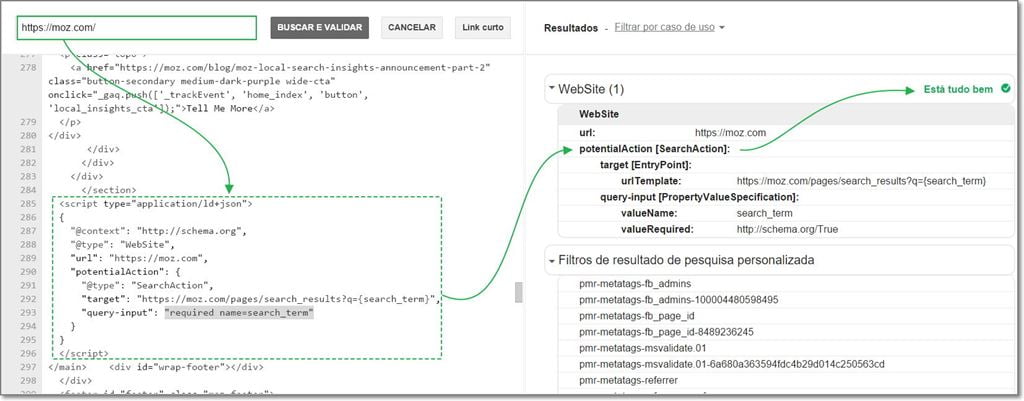This screenshot has height=401, width=1024.
Task: Click the valueName search_term value
Action: click(x=764, y=213)
